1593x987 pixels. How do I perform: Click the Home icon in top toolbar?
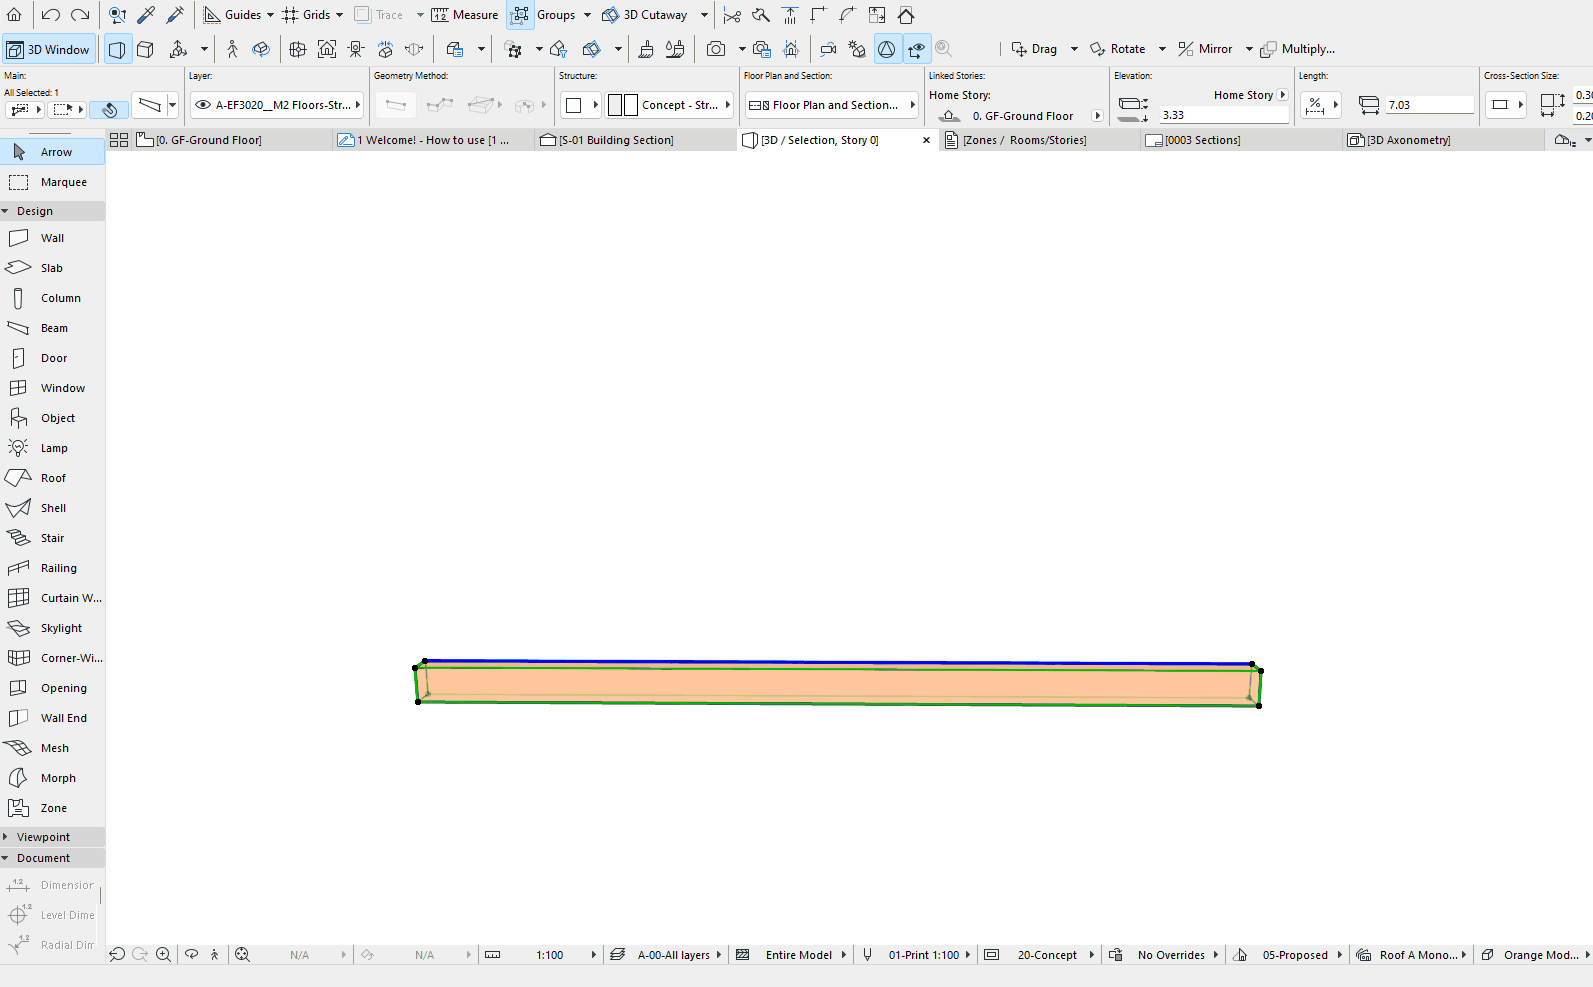[x=14, y=15]
